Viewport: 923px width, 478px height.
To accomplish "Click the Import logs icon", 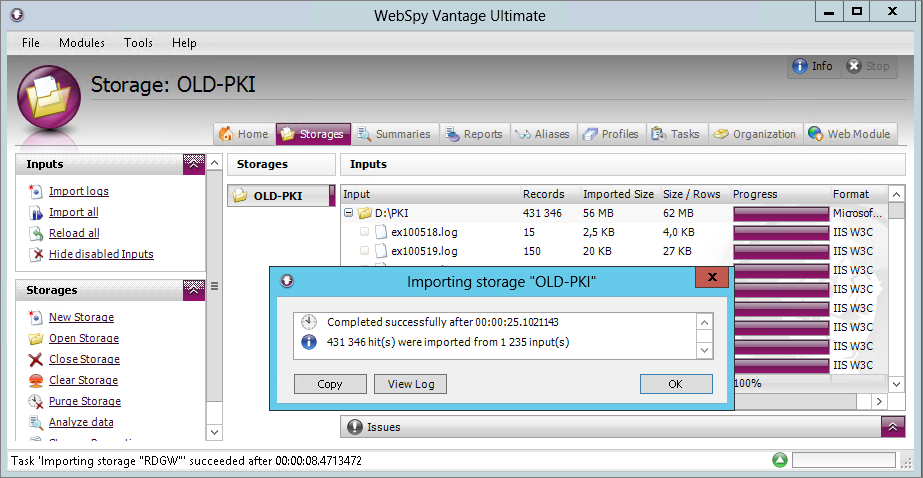I will [x=36, y=191].
